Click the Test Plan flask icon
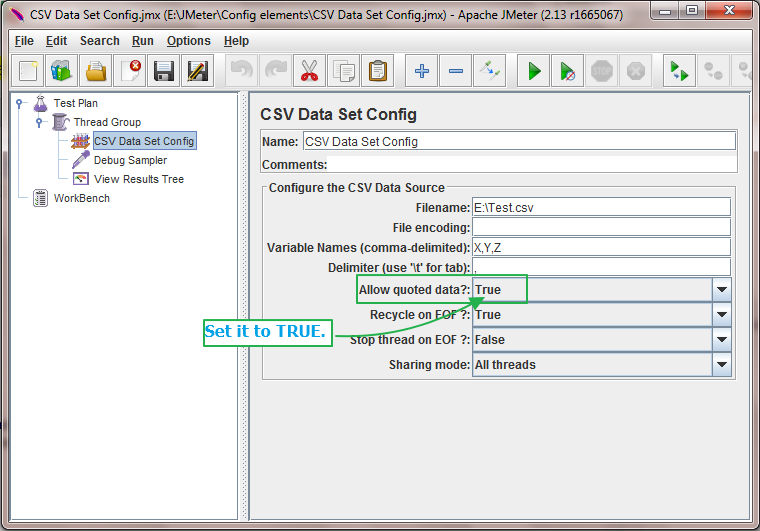Screen dimensions: 760x531 click(40, 103)
